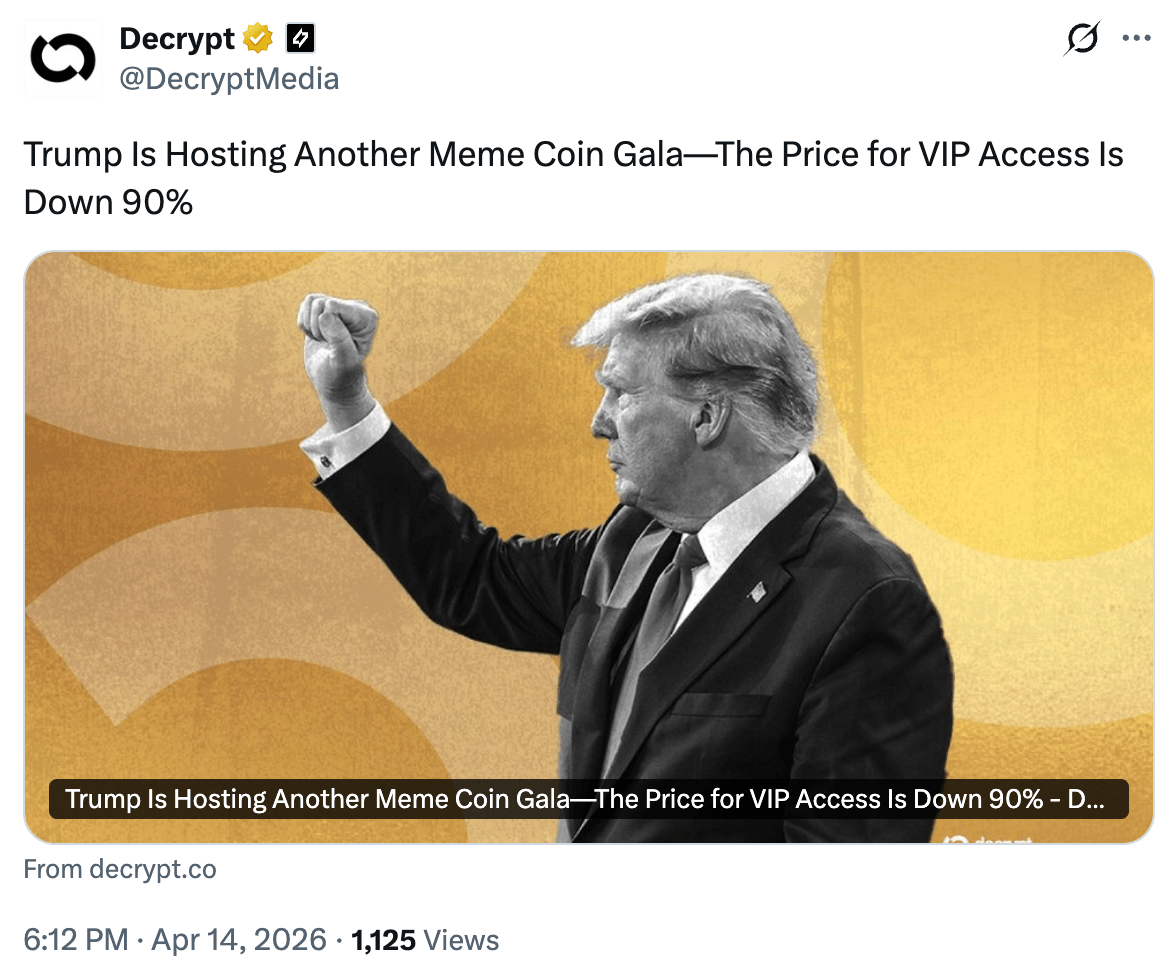This screenshot has width=1176, height=980.
Task: Open the article preview image card
Action: pyautogui.click(x=588, y=500)
